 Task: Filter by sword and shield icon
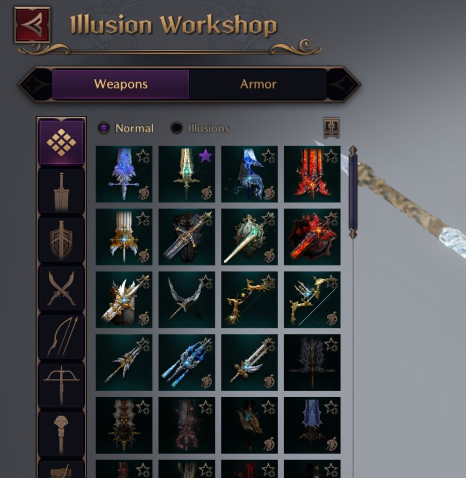coord(61,240)
